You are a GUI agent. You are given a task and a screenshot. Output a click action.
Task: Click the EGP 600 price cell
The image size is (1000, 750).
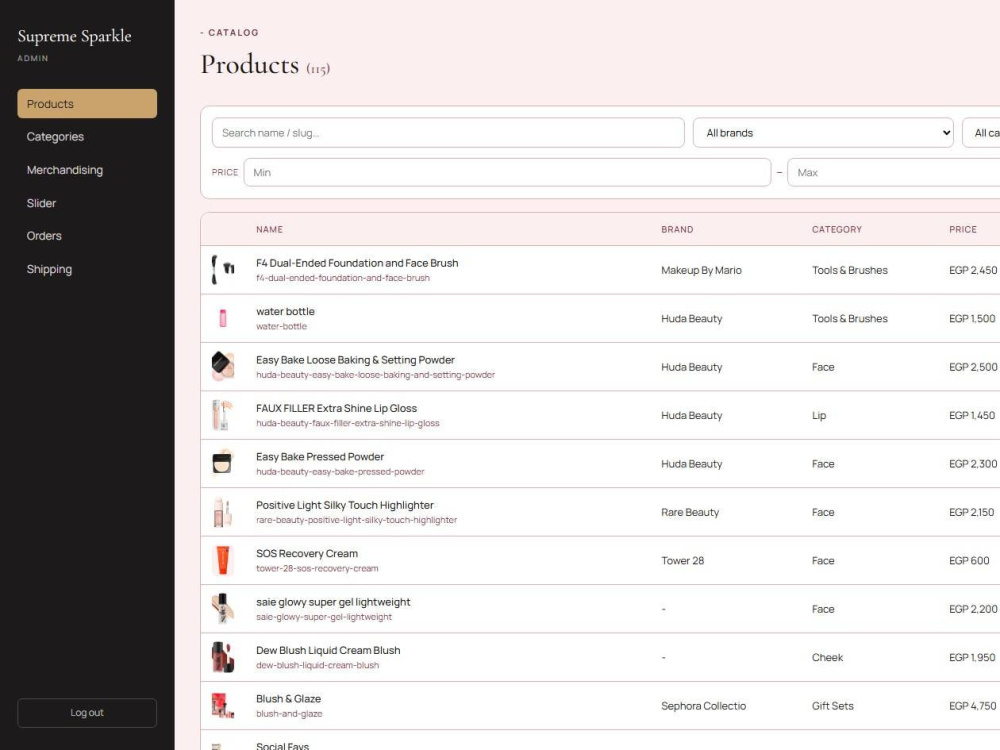tap(969, 561)
